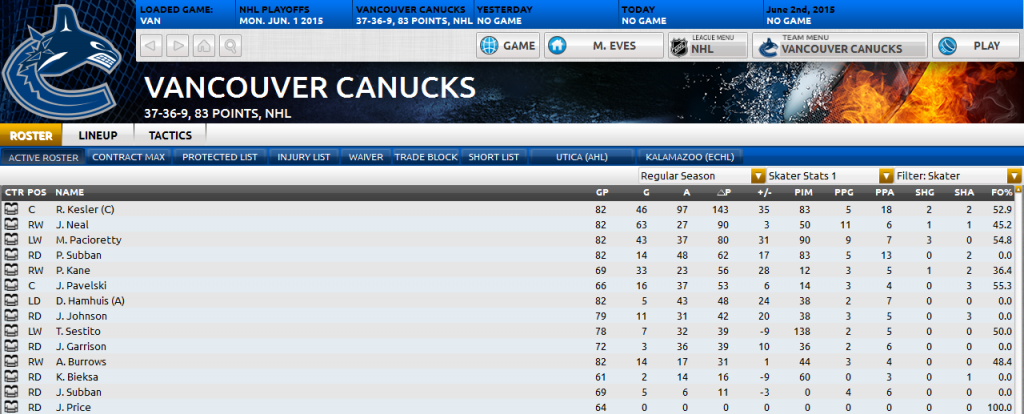Viewport: 1024px width, 414px height.
Task: Open contract icon for R. Kesler
Action: (10, 210)
